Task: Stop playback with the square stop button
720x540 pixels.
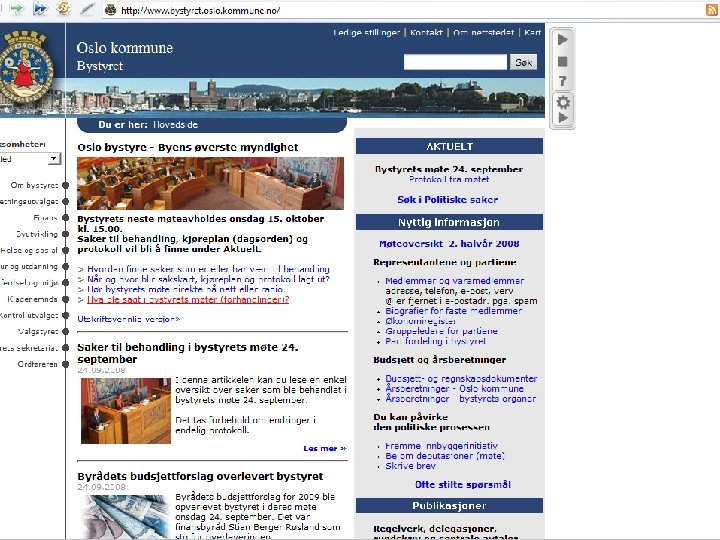Action: point(562,61)
